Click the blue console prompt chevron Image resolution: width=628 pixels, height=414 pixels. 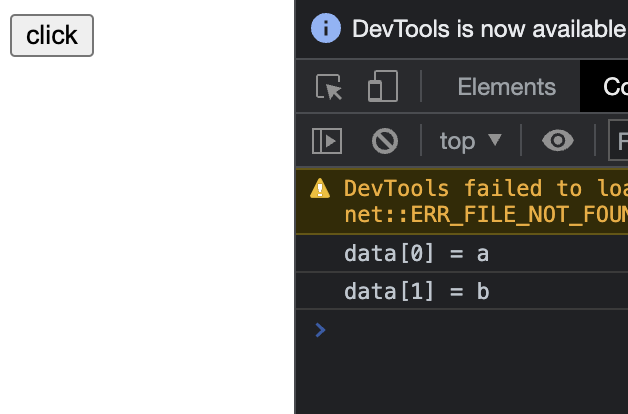[320, 329]
